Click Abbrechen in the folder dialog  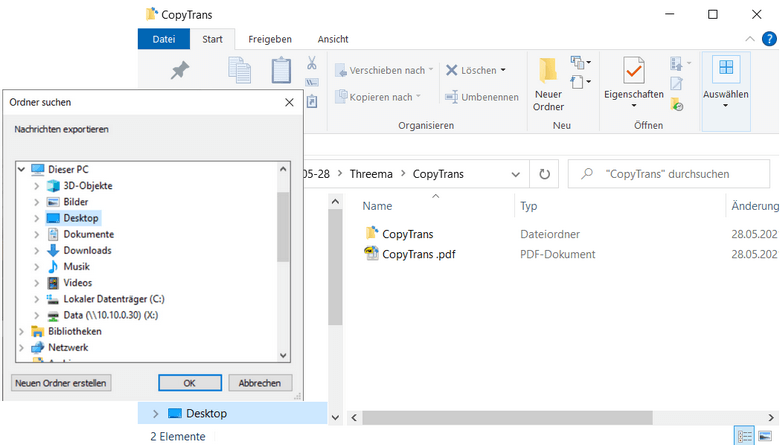(260, 383)
